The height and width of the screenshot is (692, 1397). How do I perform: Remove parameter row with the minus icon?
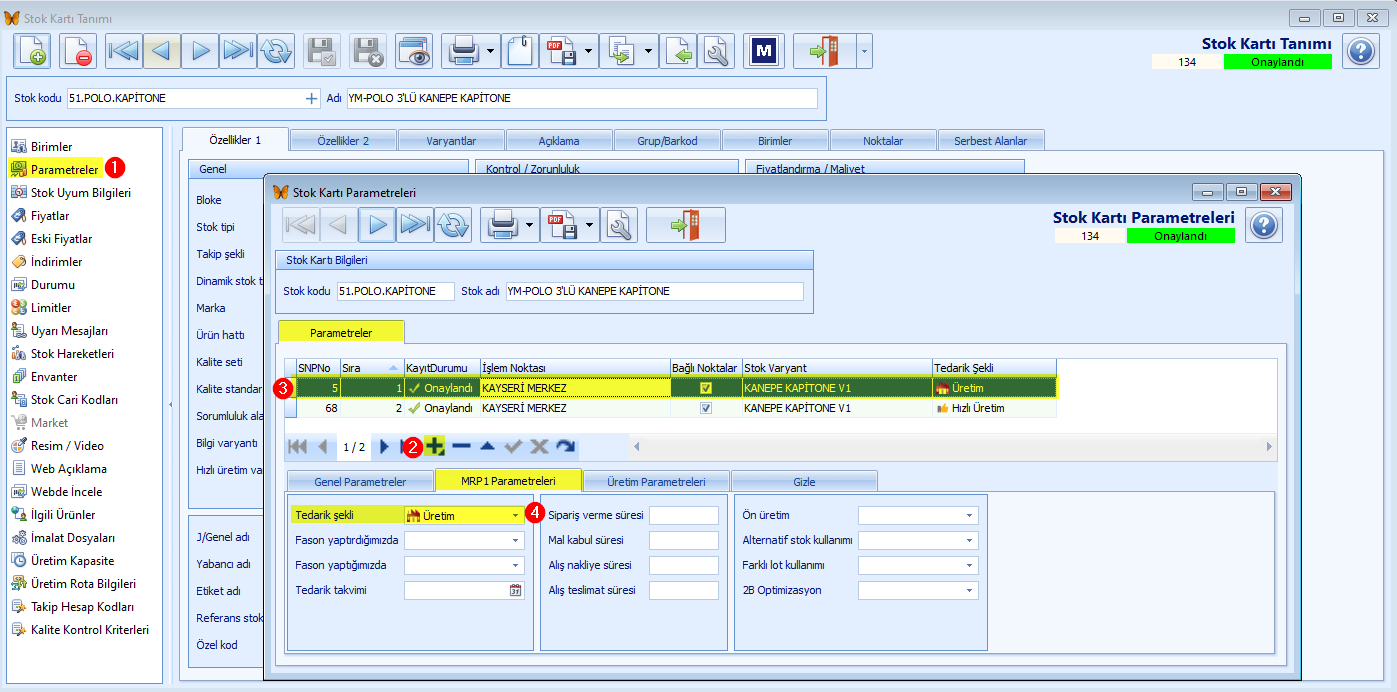tap(460, 446)
